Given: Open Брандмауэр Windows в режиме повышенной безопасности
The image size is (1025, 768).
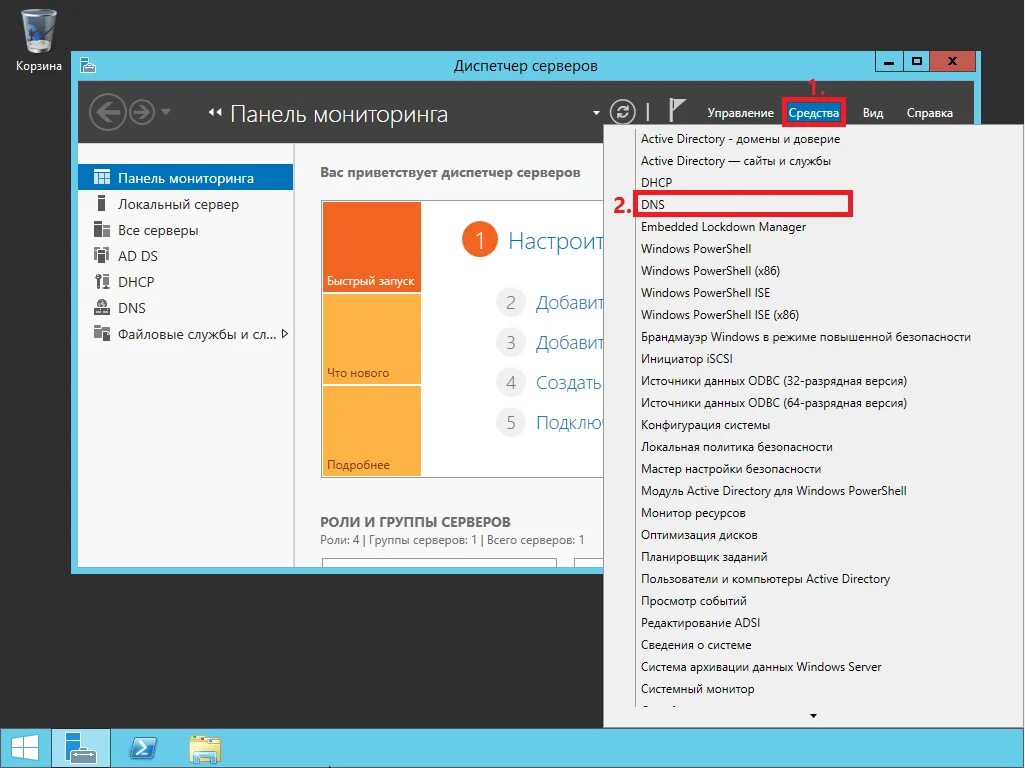Looking at the screenshot, I should 808,337.
